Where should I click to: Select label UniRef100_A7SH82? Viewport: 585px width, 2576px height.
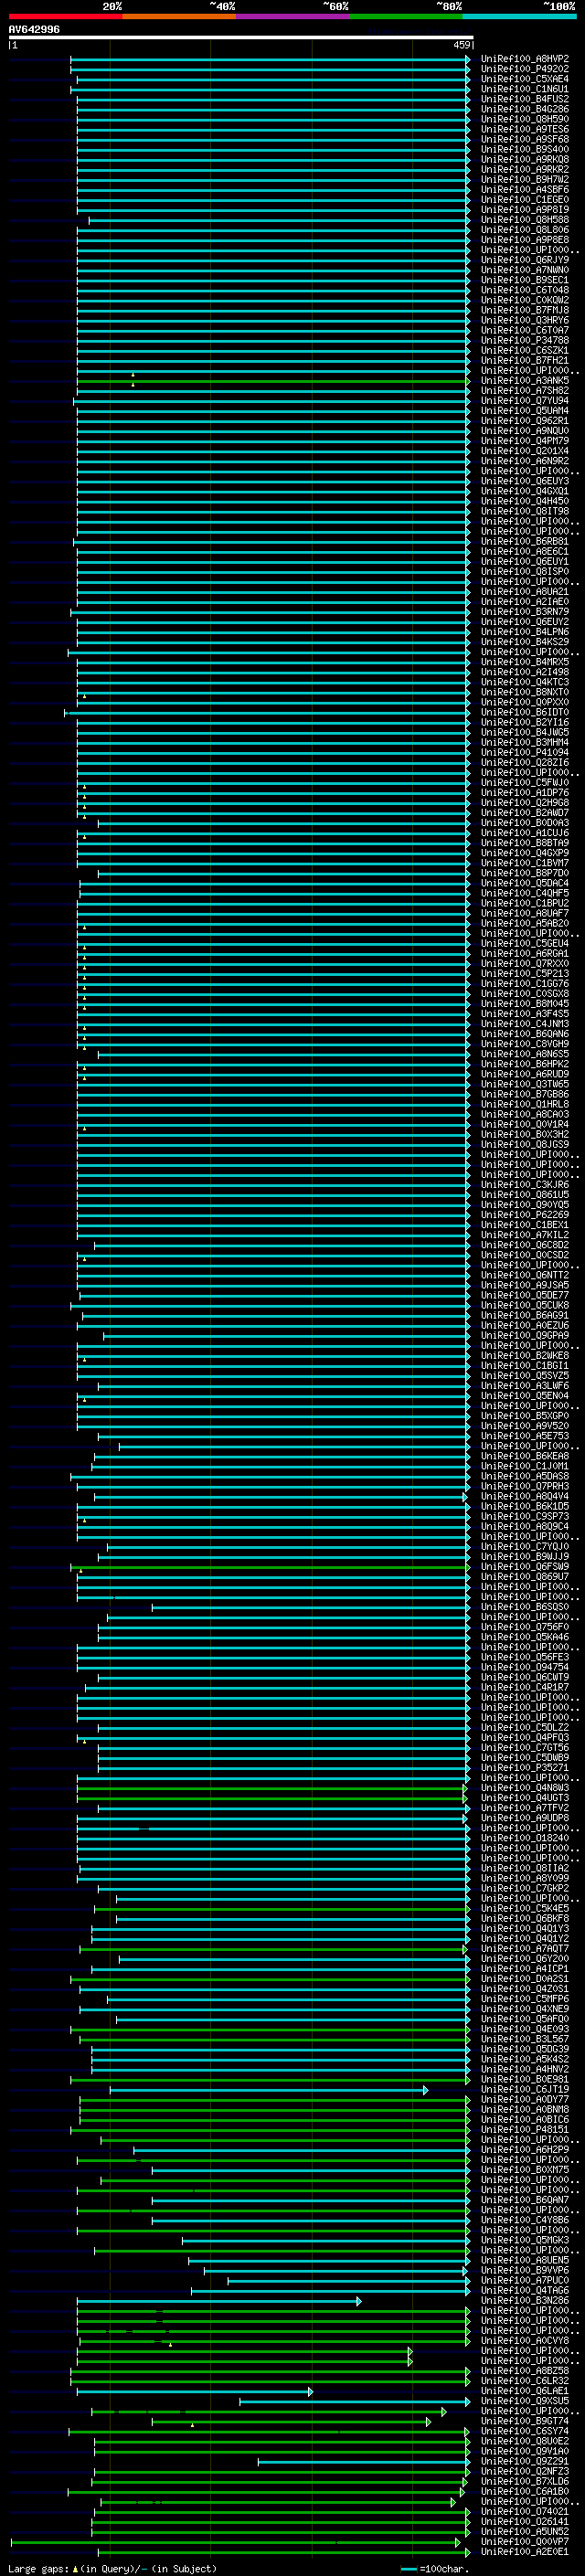pos(525,390)
